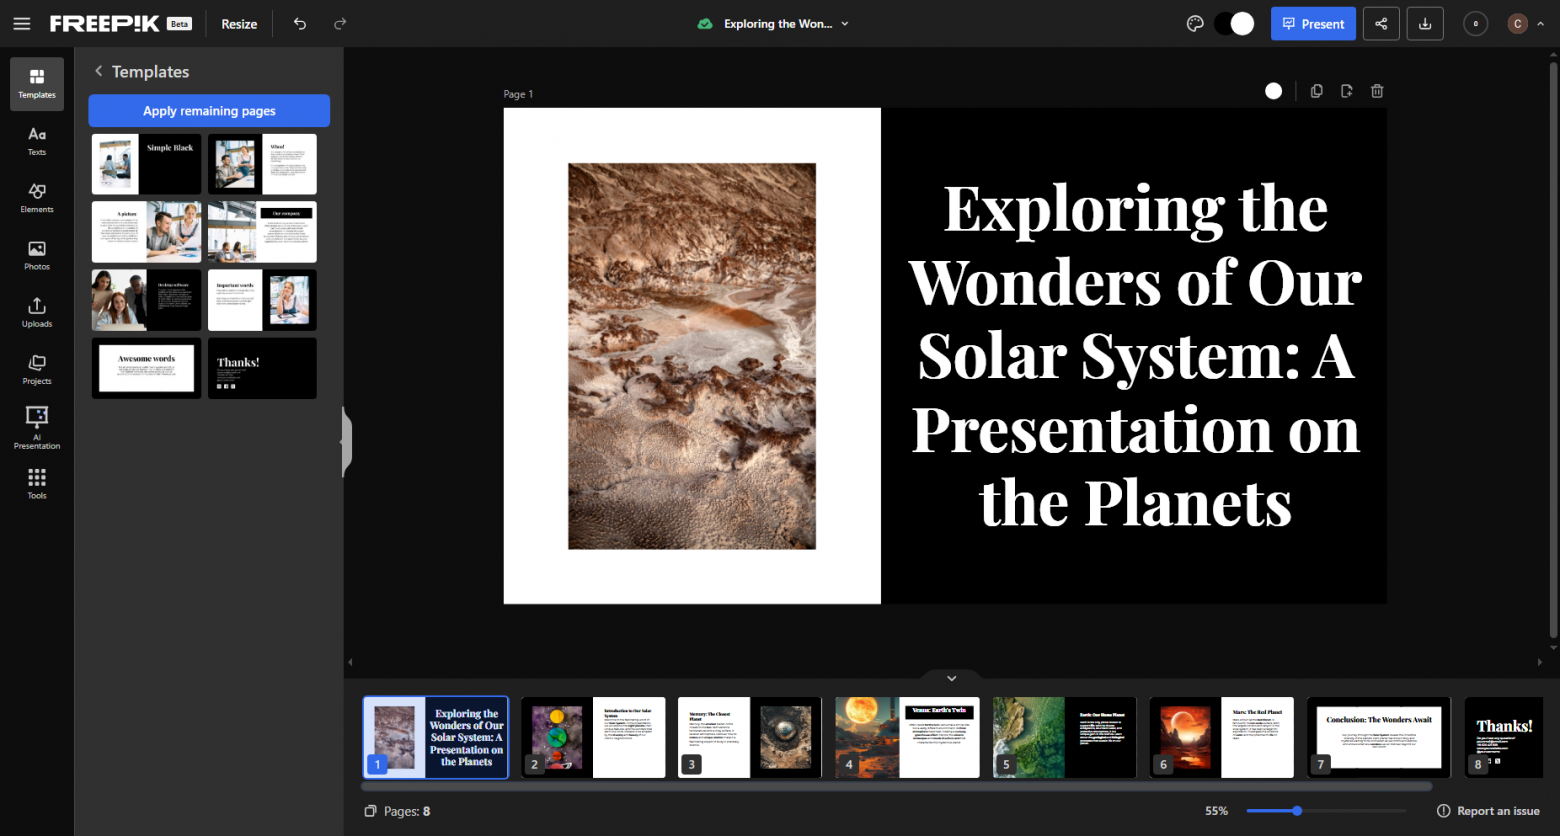Open the Elements panel

click(x=37, y=198)
